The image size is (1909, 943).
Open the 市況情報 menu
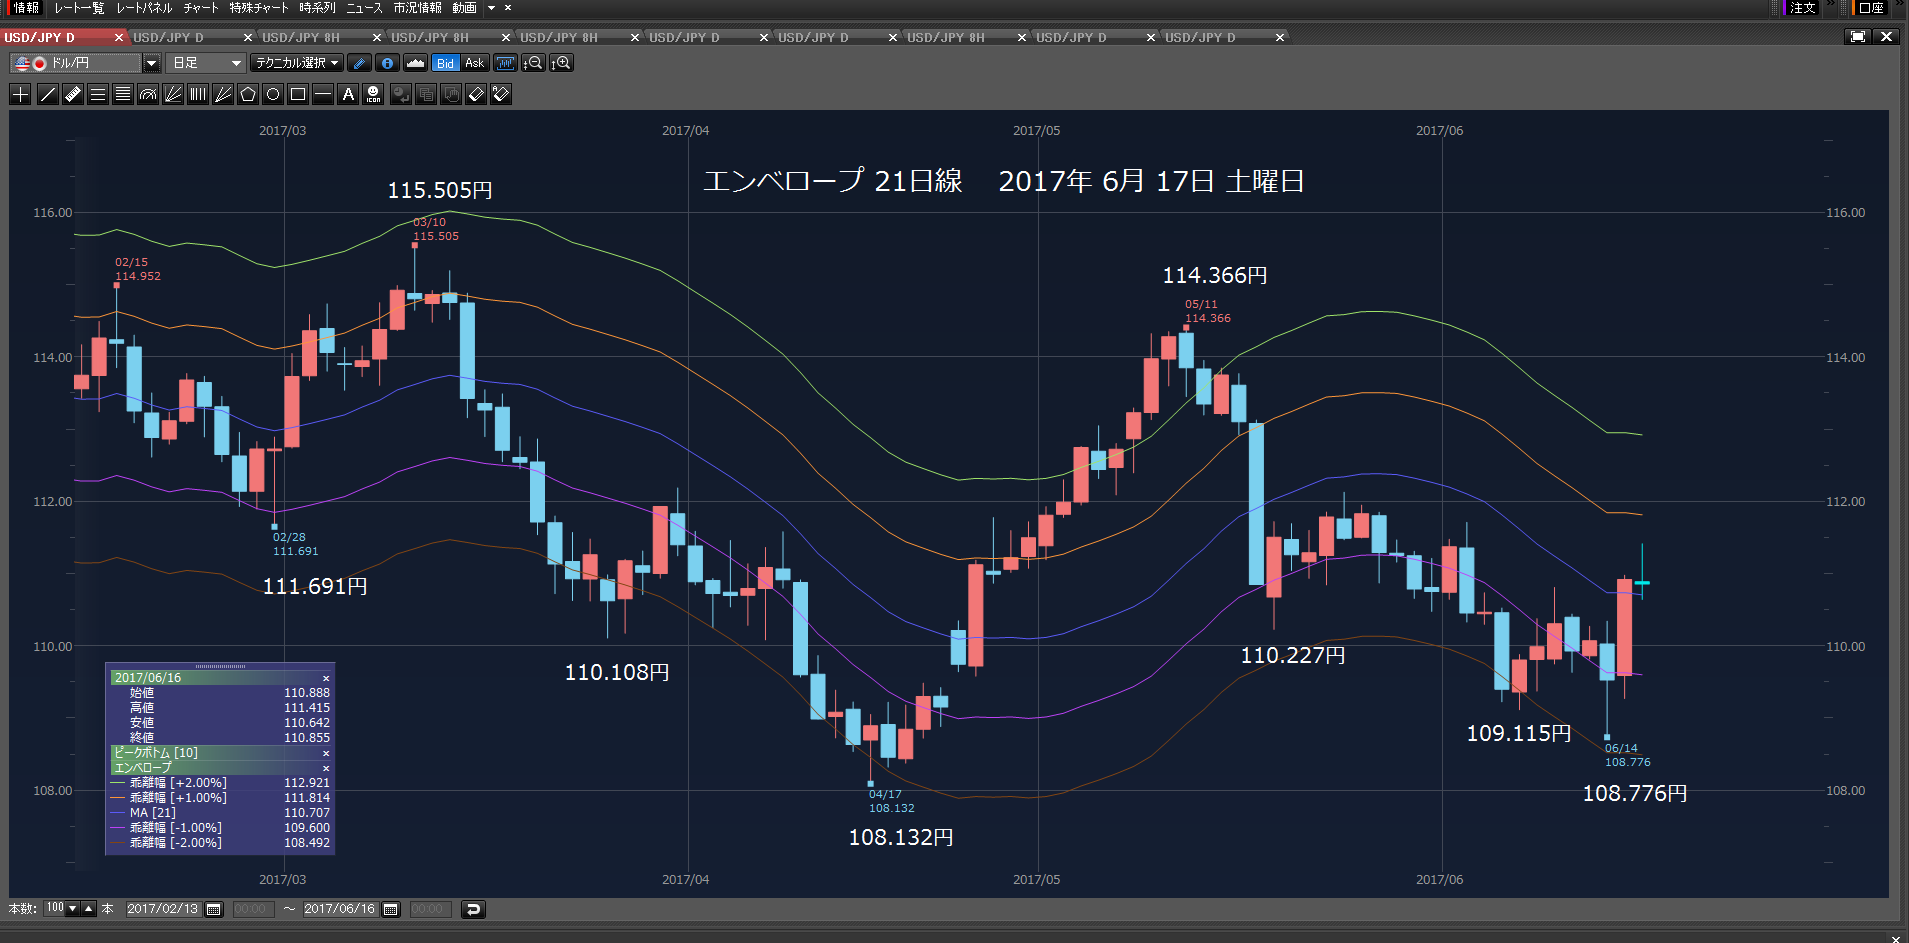coord(417,8)
